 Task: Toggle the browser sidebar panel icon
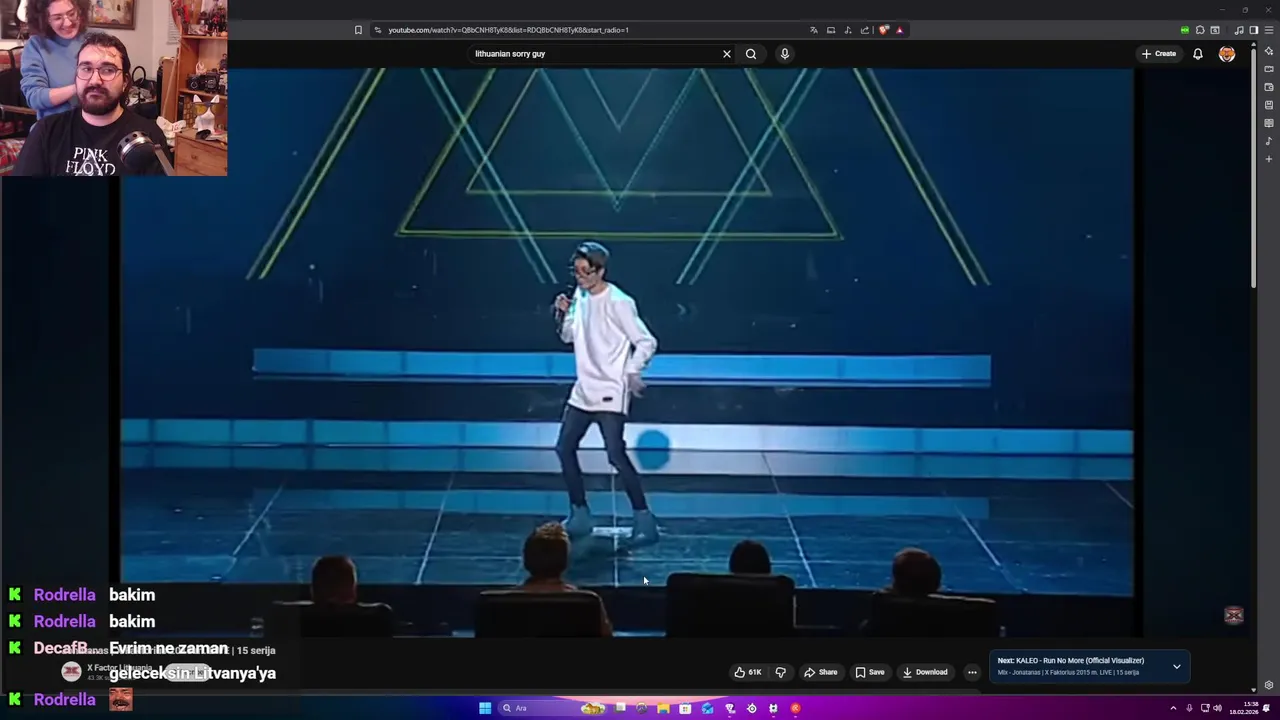pos(1253,30)
